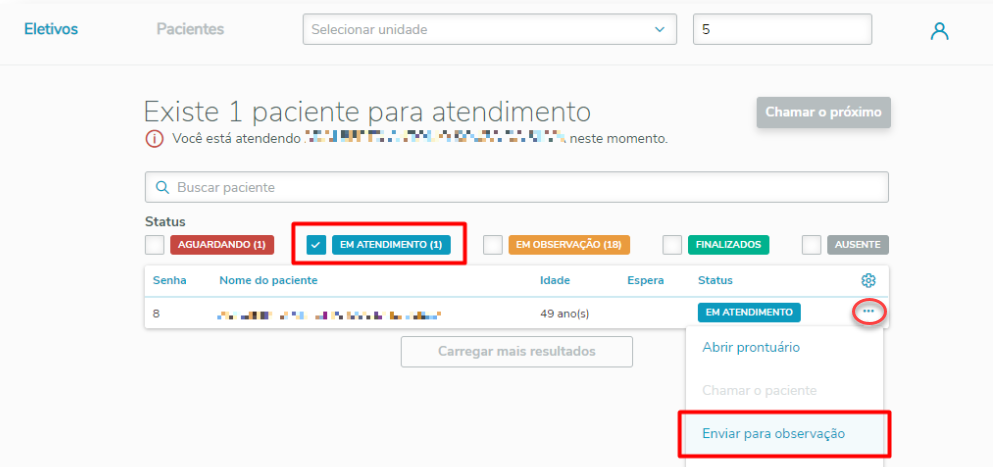Open the user profile icon
The width and height of the screenshot is (993, 467).
pyautogui.click(x=939, y=31)
